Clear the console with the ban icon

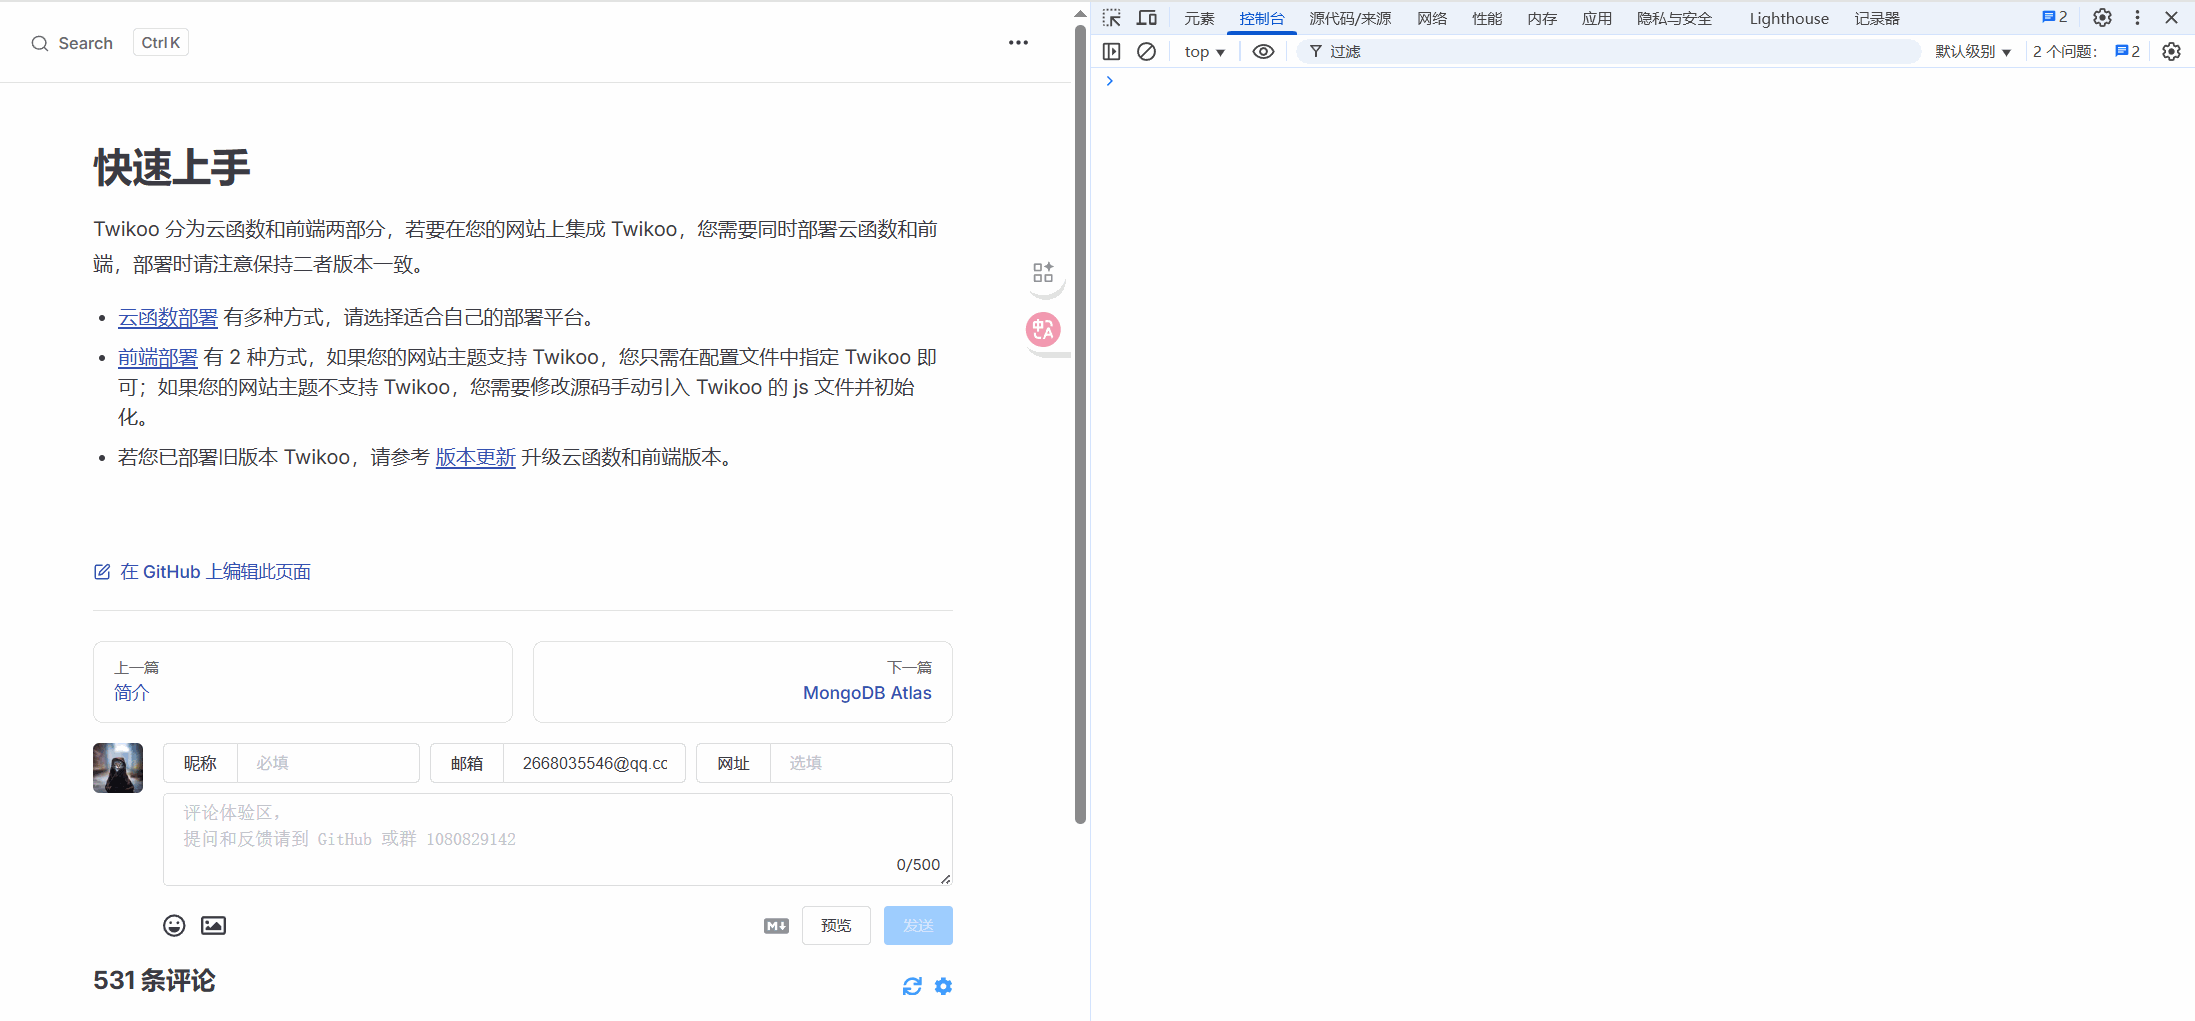click(x=1147, y=51)
